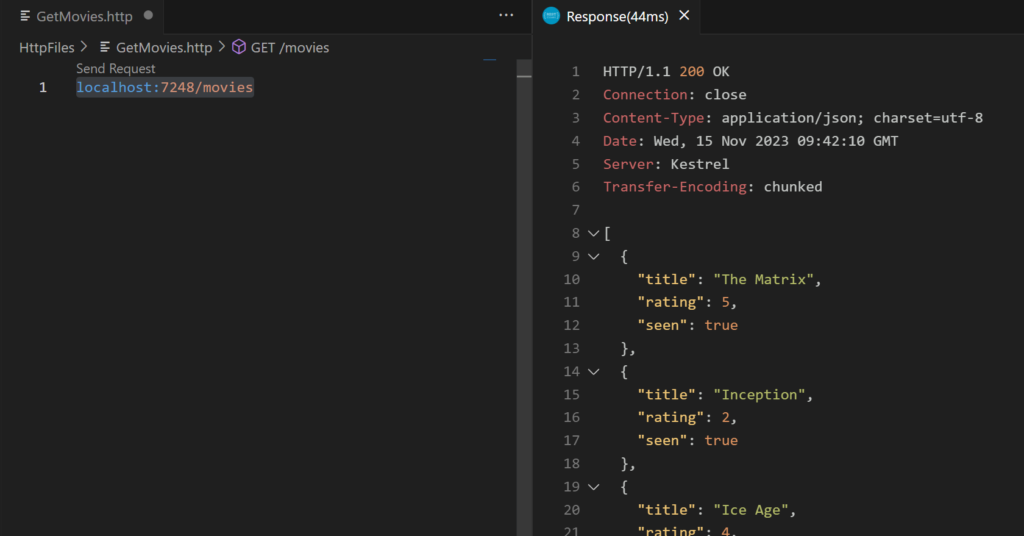Fold the Ice Age object at line 19
The width and height of the screenshot is (1024, 536).
coord(594,486)
